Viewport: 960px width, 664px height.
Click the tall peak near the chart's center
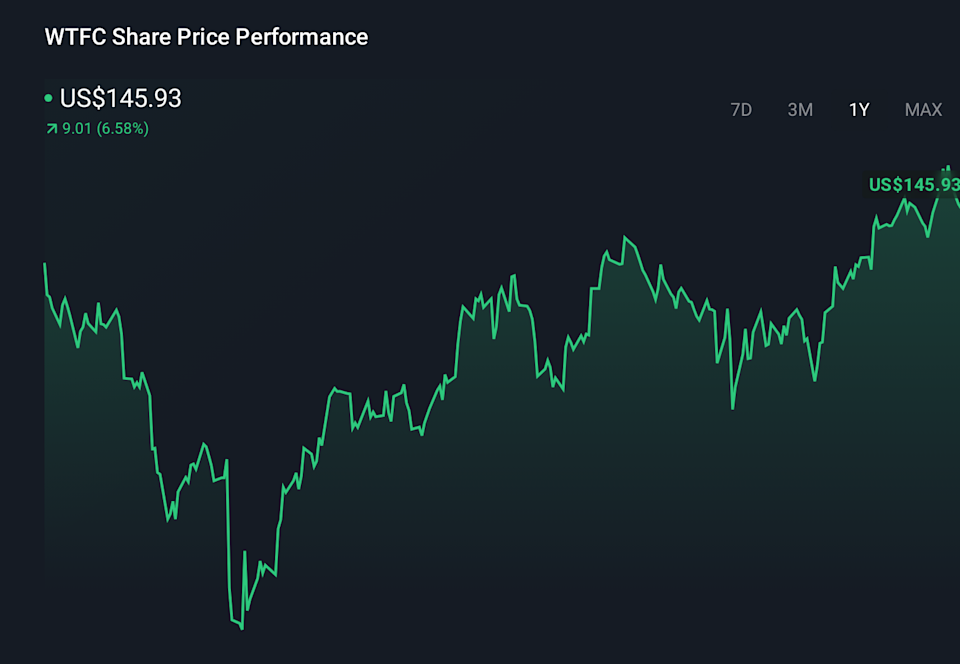(x=625, y=238)
